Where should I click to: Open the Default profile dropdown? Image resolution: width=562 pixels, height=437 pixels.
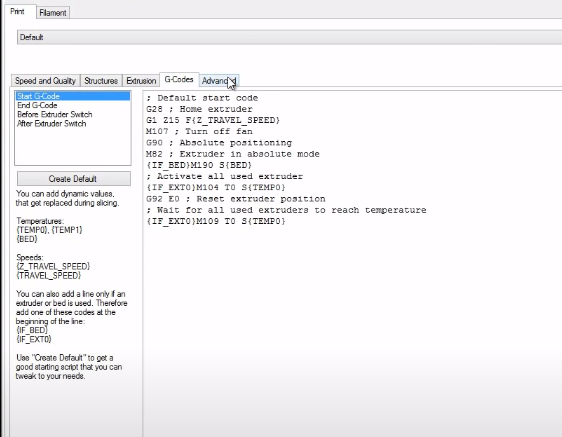click(x=289, y=37)
